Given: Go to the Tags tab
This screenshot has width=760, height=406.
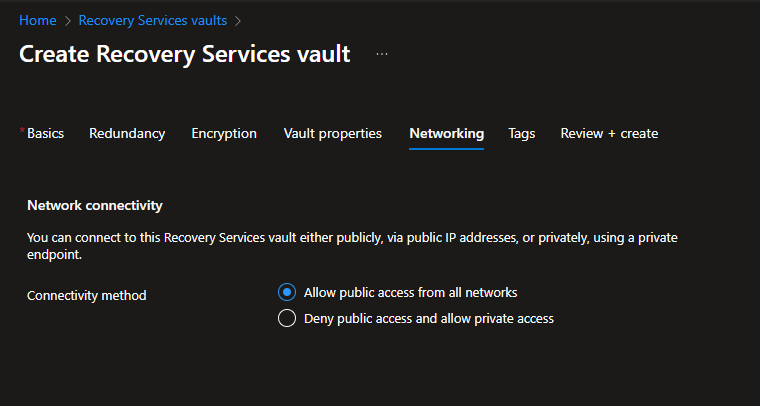Looking at the screenshot, I should click(521, 133).
